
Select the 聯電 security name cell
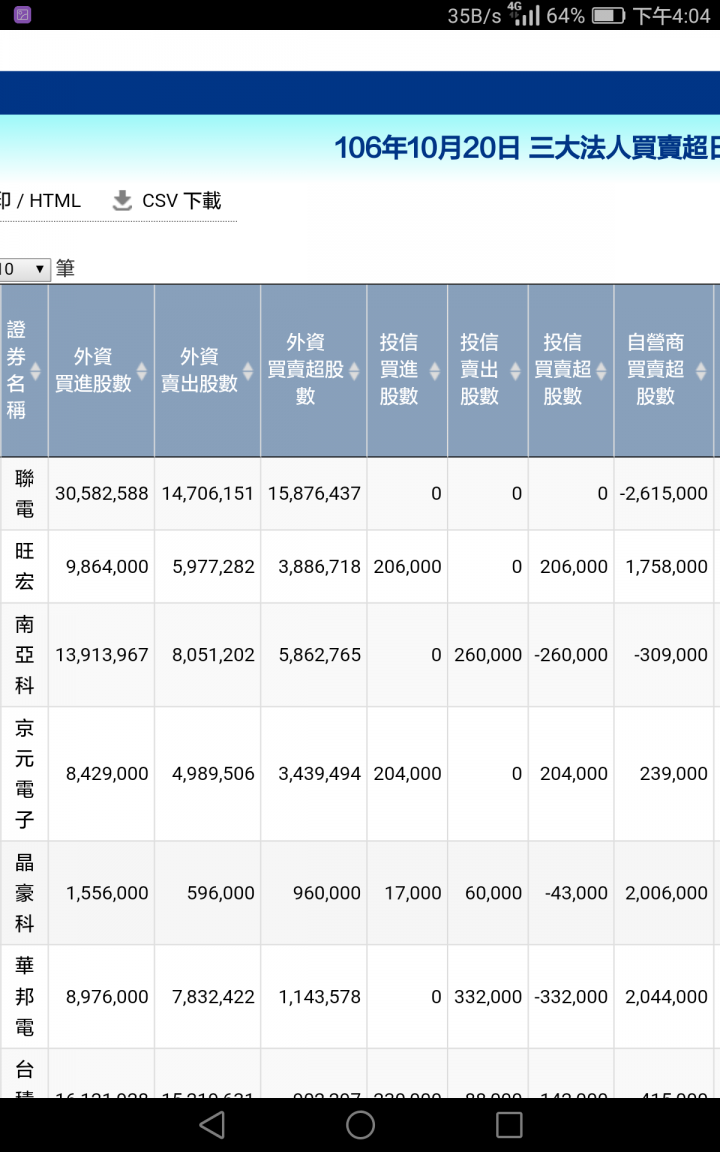24,494
